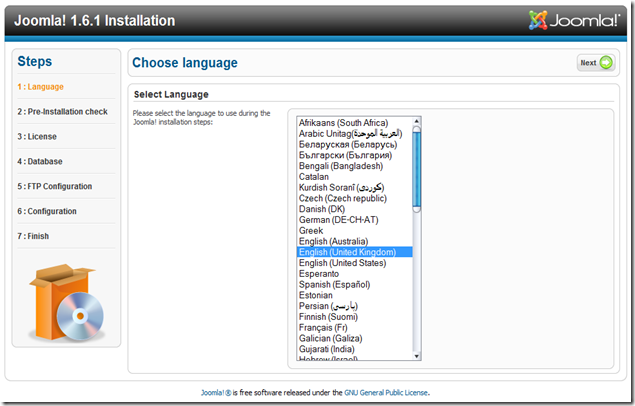Go to step 2: Pre-Installation check
The image size is (635, 406).
coord(62,112)
